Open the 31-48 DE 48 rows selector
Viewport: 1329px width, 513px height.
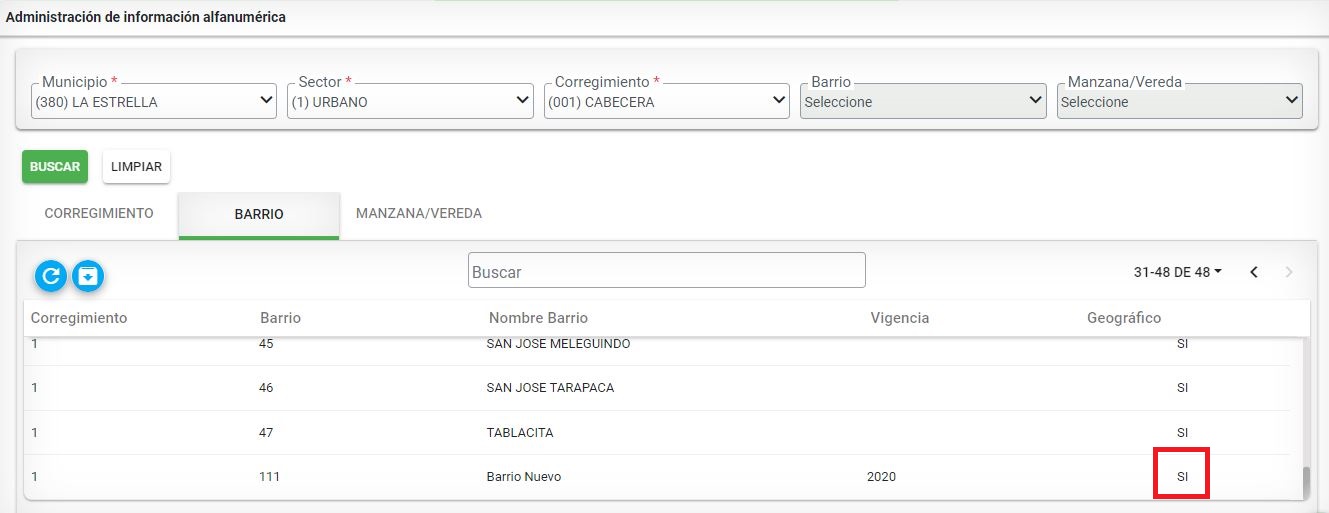pos(1178,272)
